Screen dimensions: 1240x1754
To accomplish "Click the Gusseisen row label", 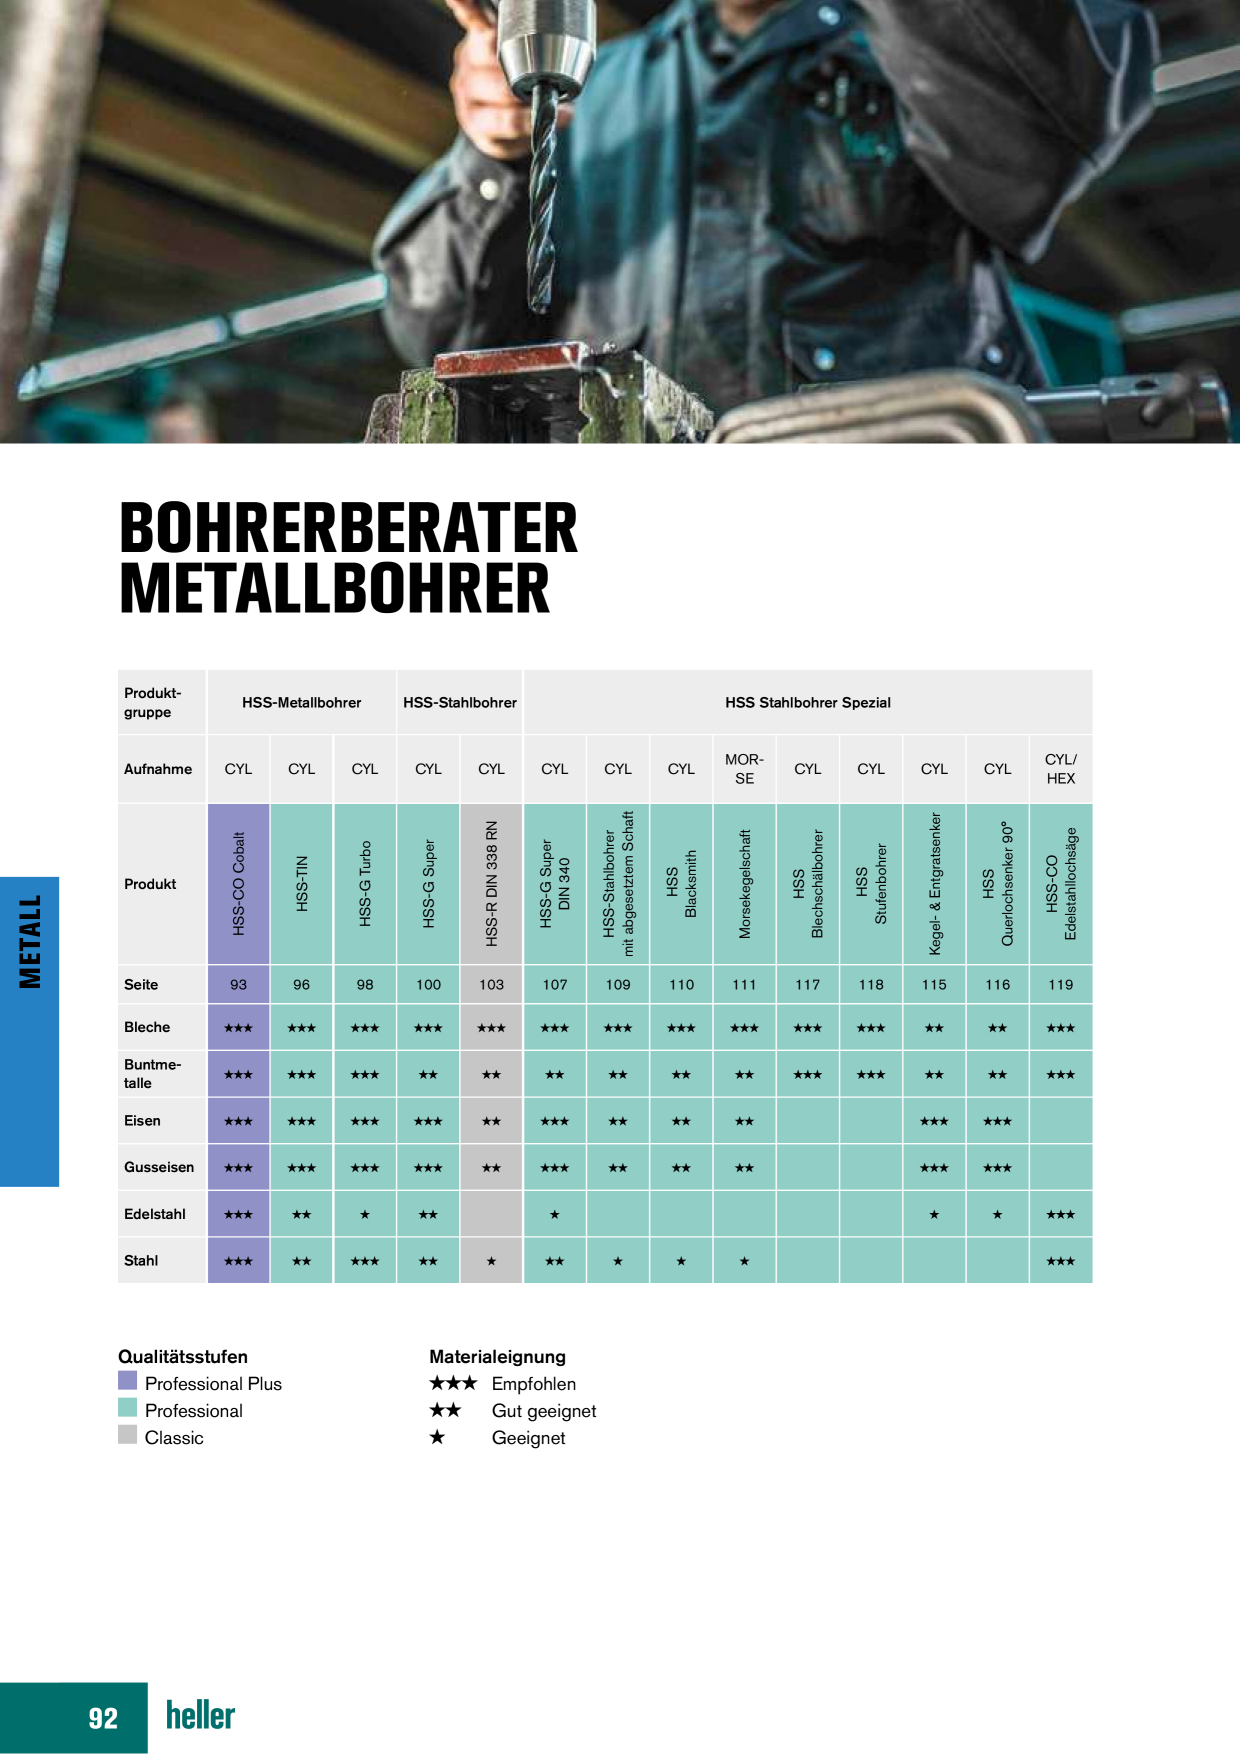I will click(x=159, y=1167).
